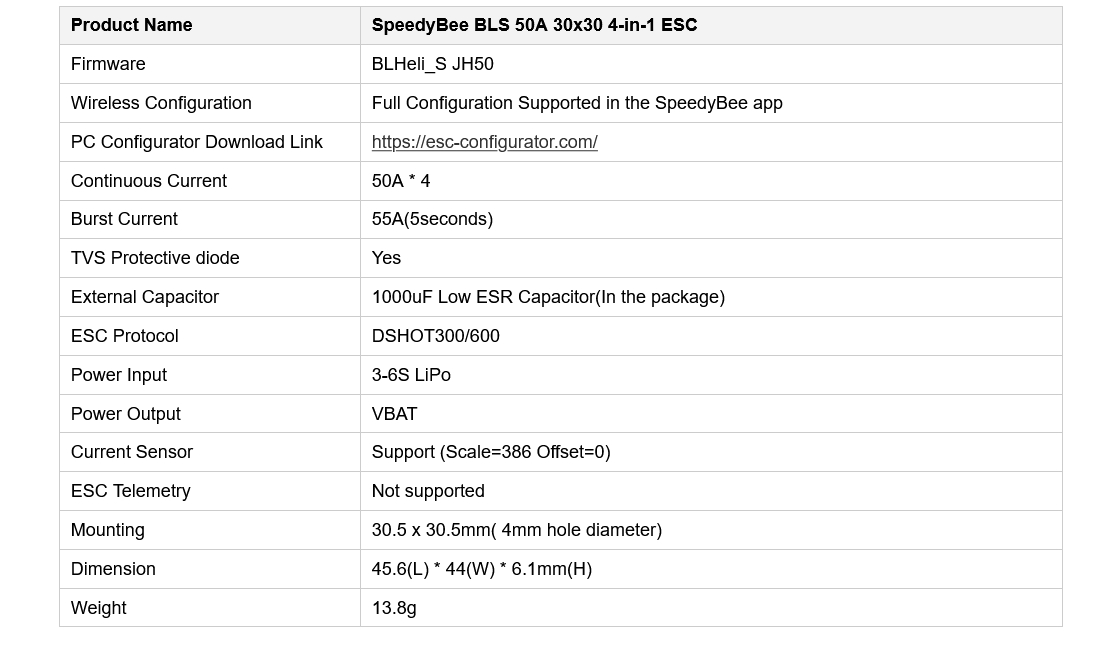
Task: Select the "55A(5seconds)" value
Action: coord(432,219)
